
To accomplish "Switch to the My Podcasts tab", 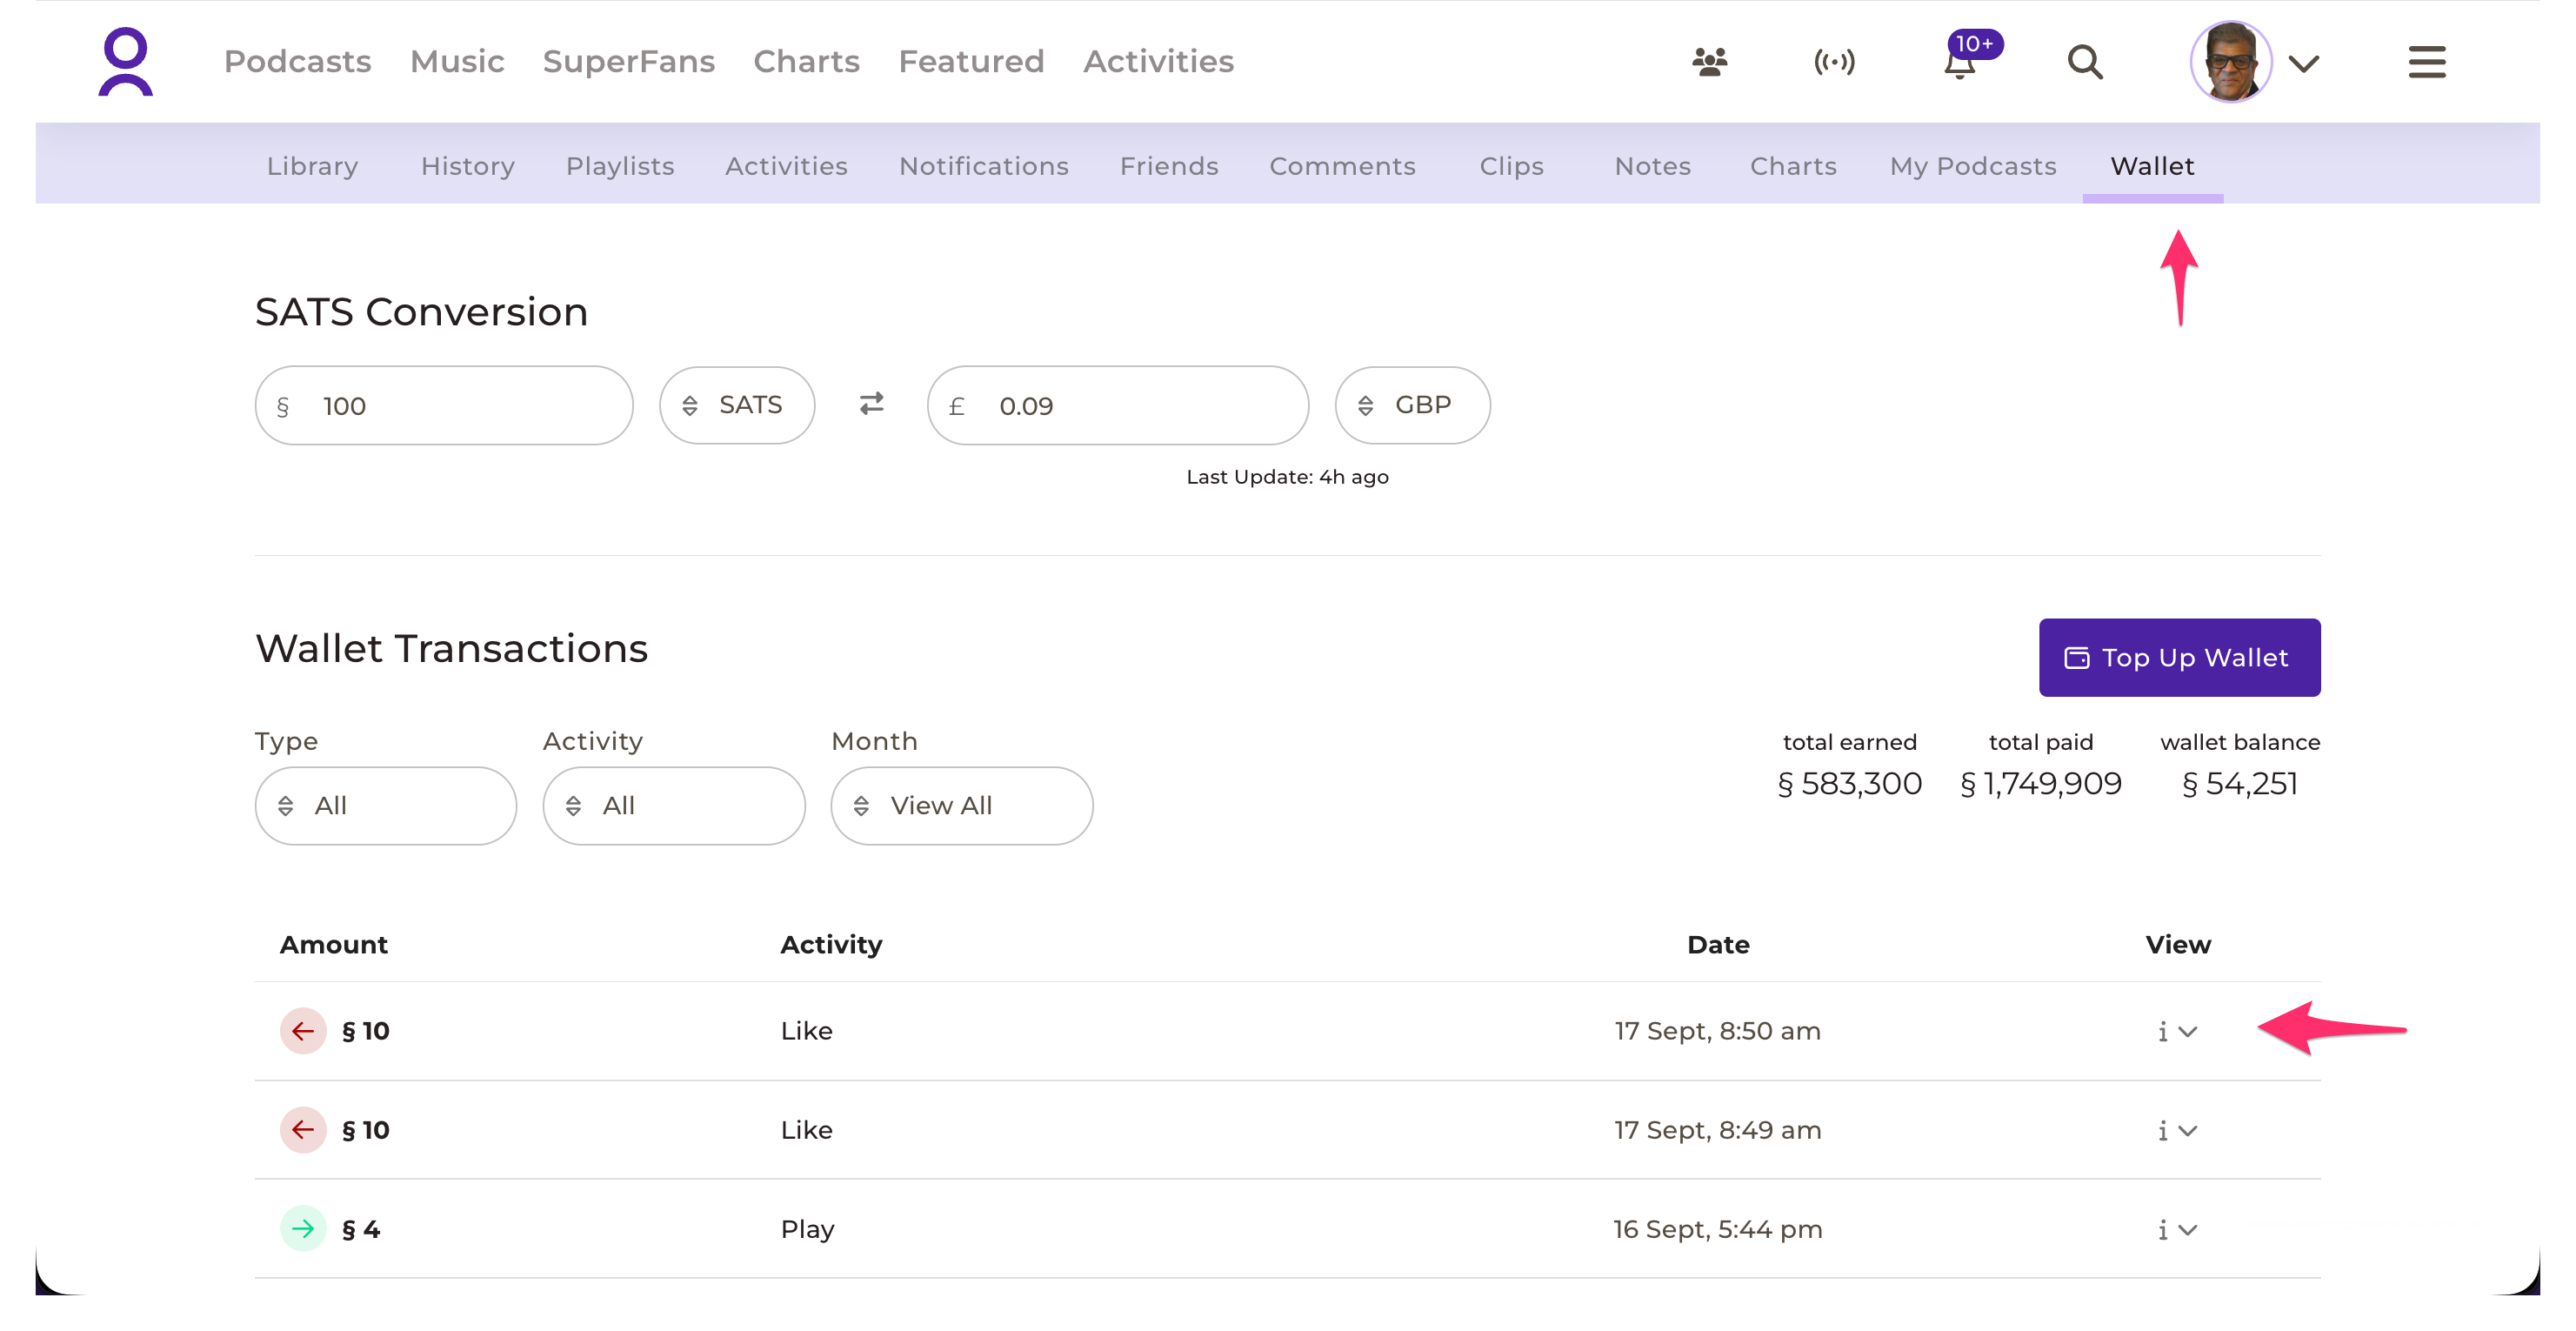I will pyautogui.click(x=1972, y=166).
